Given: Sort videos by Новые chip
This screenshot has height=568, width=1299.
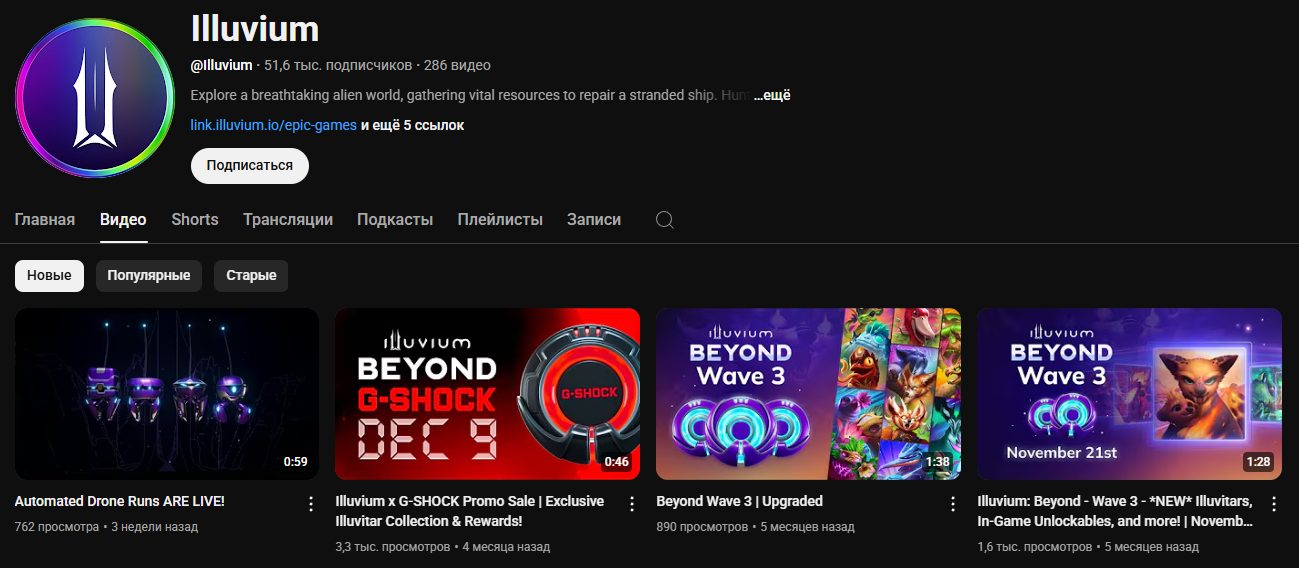Looking at the screenshot, I should coord(49,276).
